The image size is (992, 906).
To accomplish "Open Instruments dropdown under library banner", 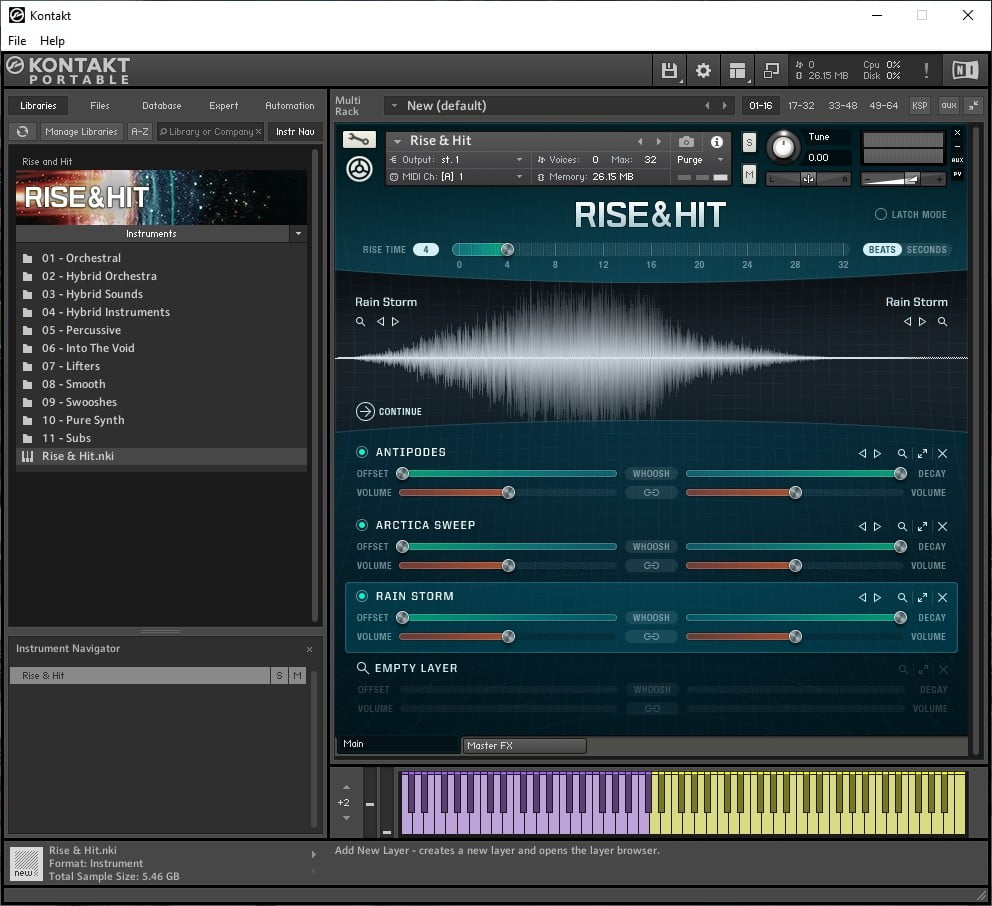I will 298,233.
